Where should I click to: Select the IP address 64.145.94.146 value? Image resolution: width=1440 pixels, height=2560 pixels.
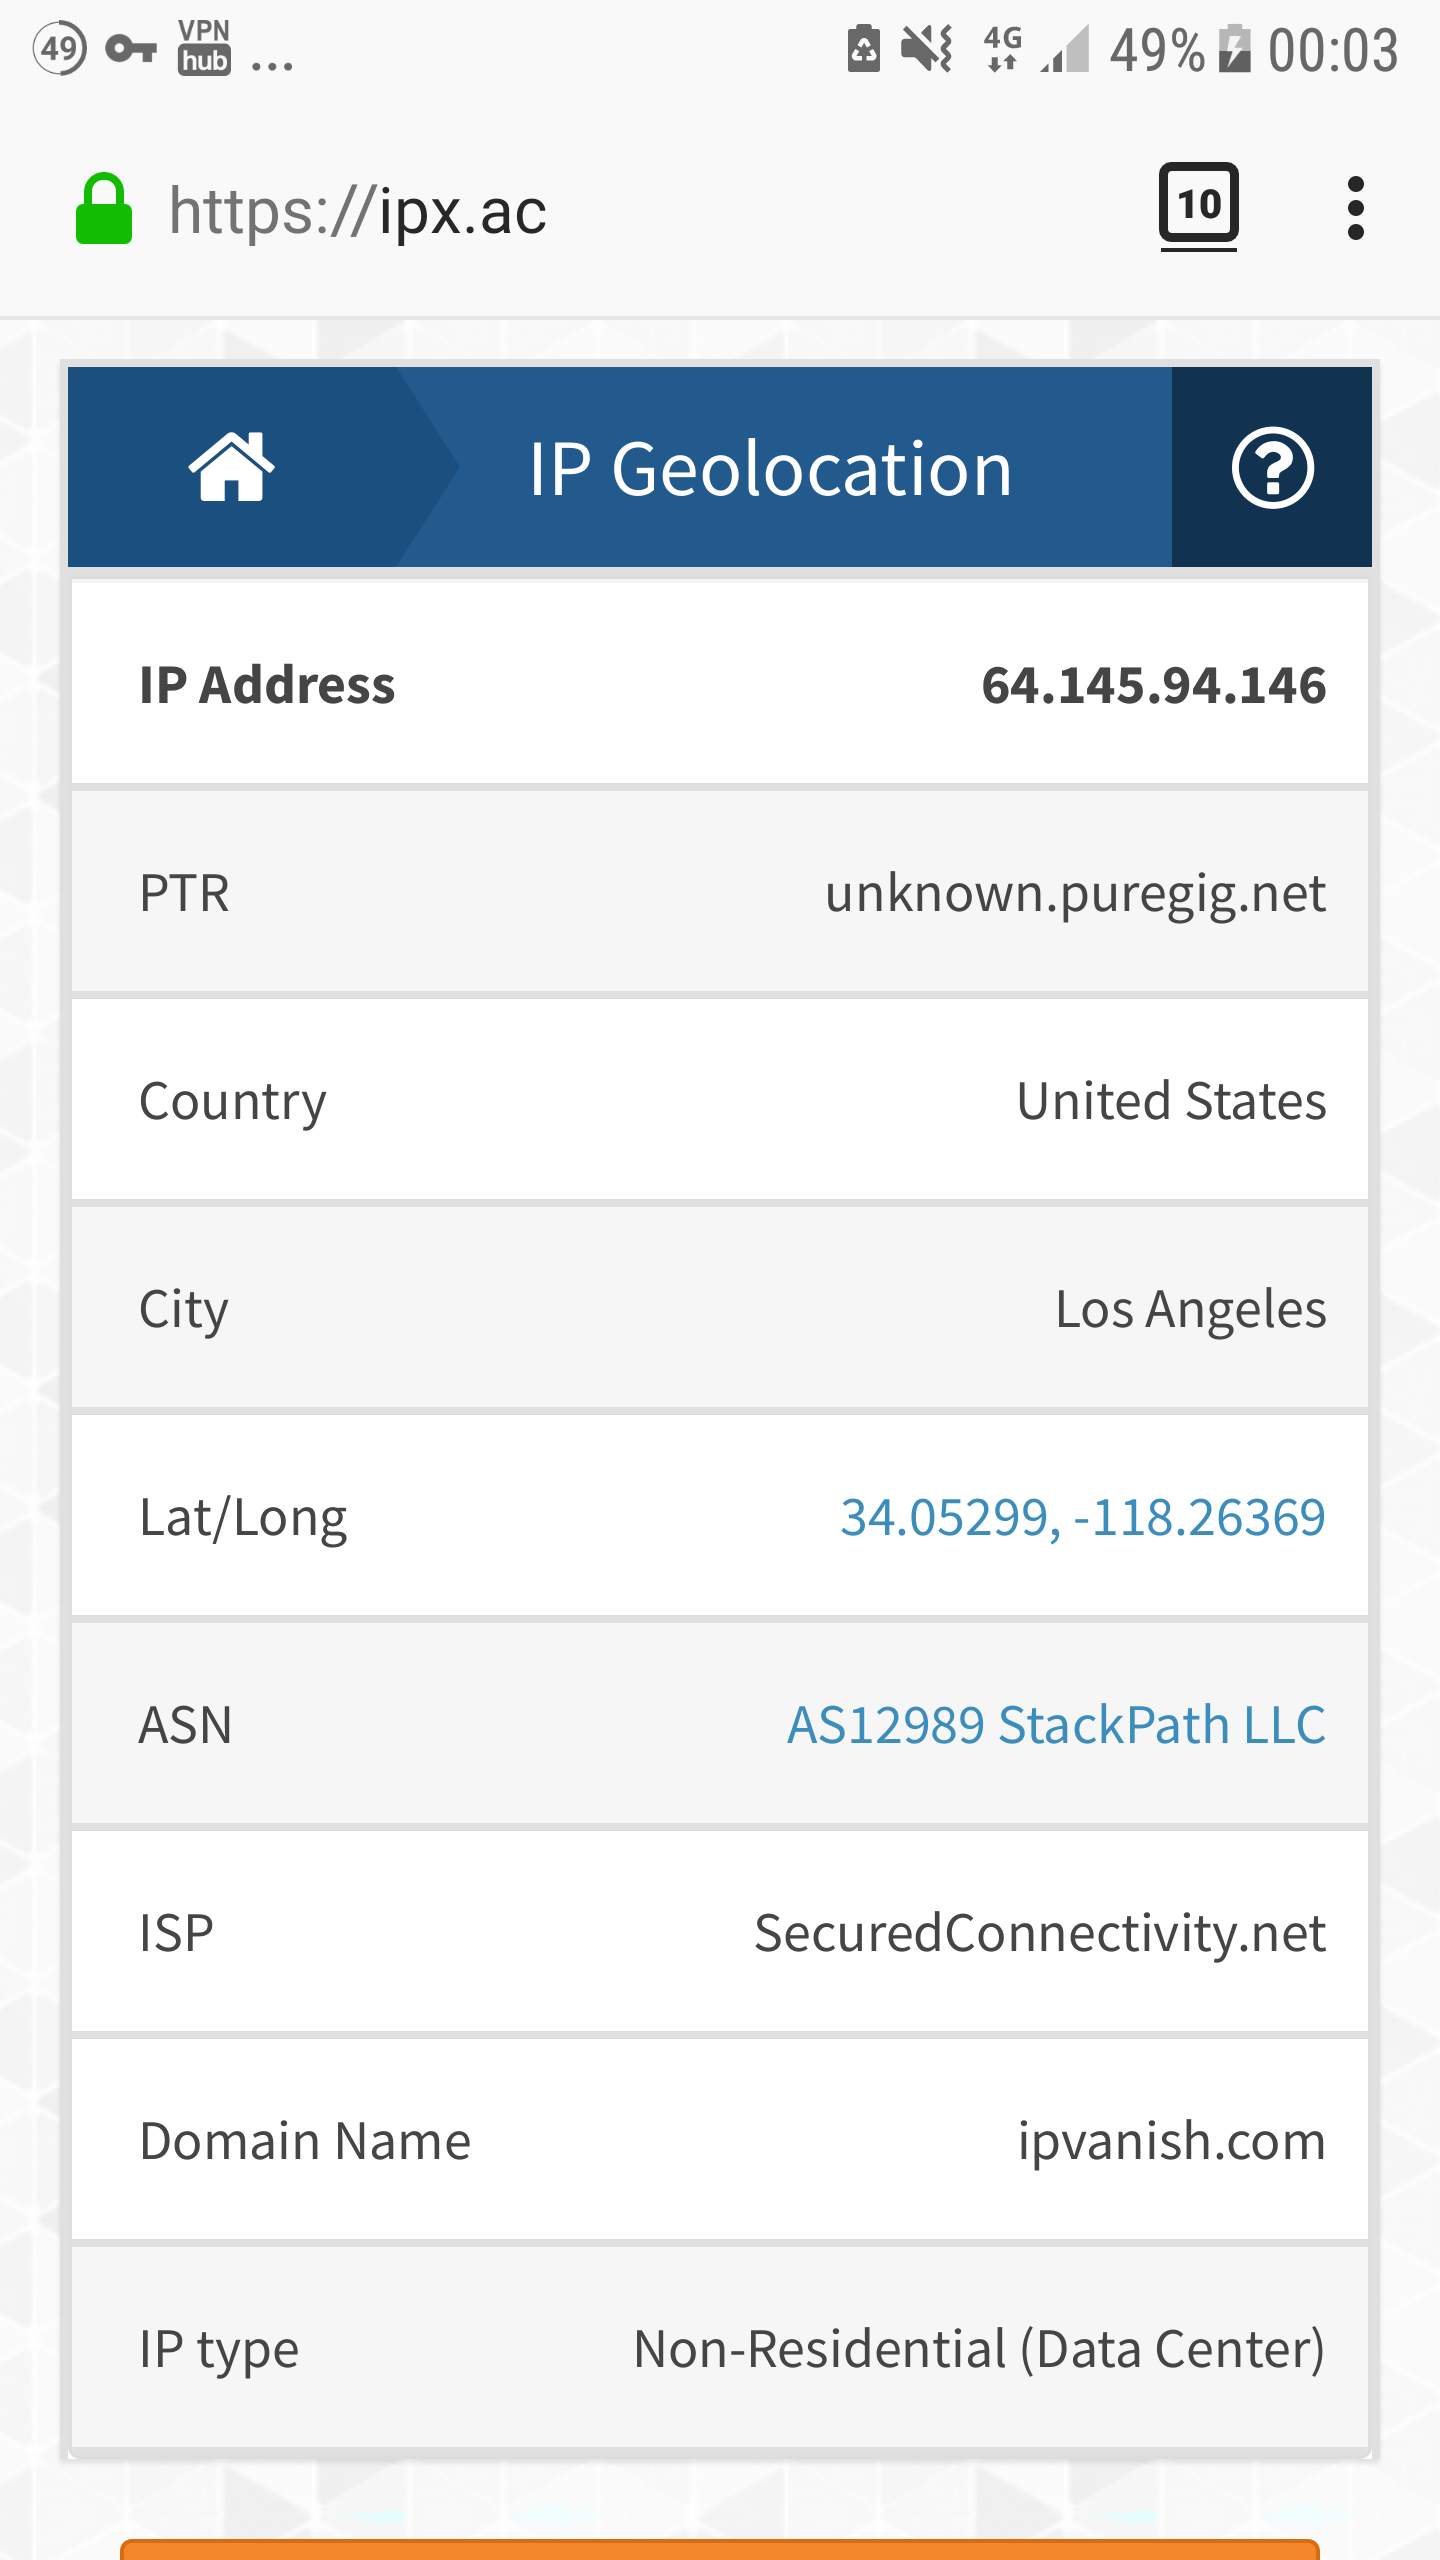click(x=1153, y=686)
